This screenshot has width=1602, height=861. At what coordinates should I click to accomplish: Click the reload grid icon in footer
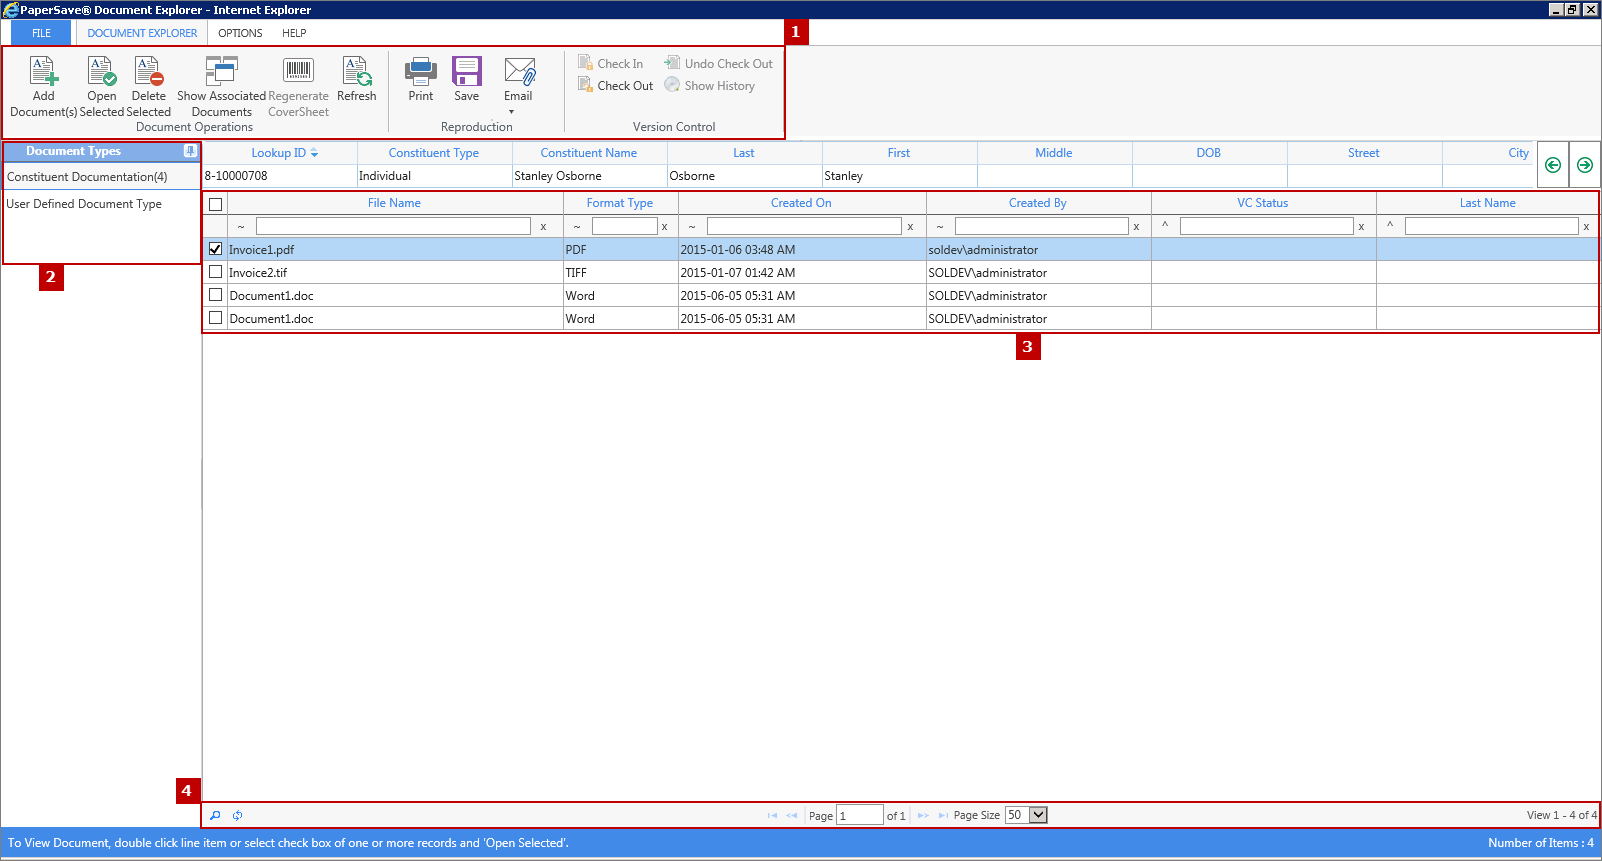click(x=237, y=815)
